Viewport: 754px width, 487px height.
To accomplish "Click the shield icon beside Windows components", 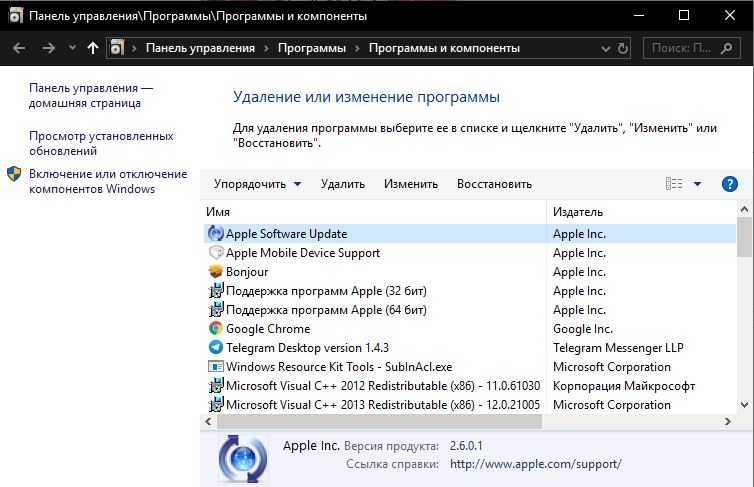I will [14, 174].
